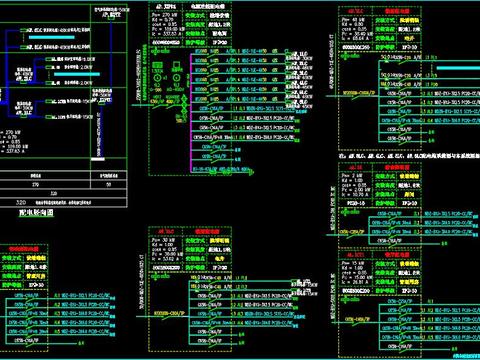
Task: Select the green rectangular device above left meter
Action: (158, 65)
